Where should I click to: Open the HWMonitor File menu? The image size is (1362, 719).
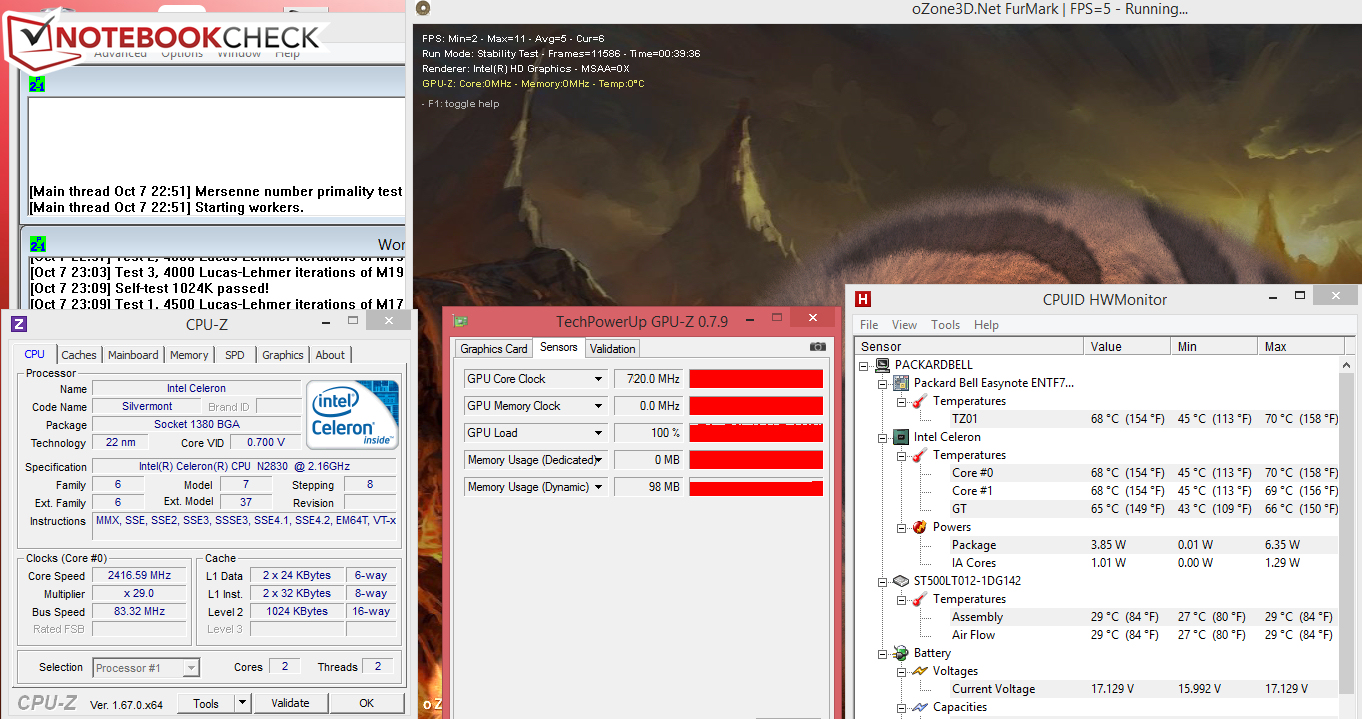click(869, 325)
